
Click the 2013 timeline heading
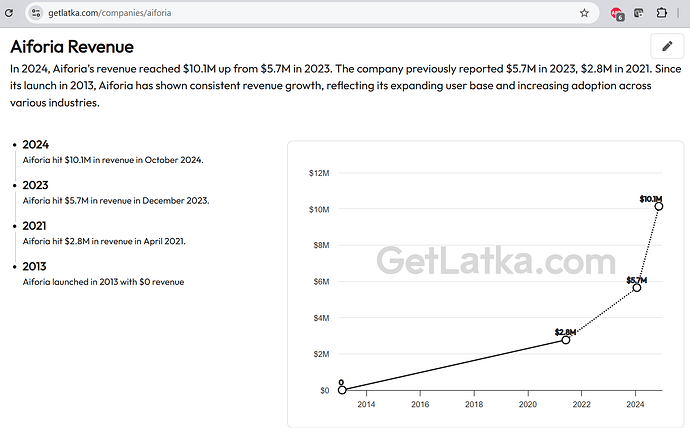tap(35, 266)
